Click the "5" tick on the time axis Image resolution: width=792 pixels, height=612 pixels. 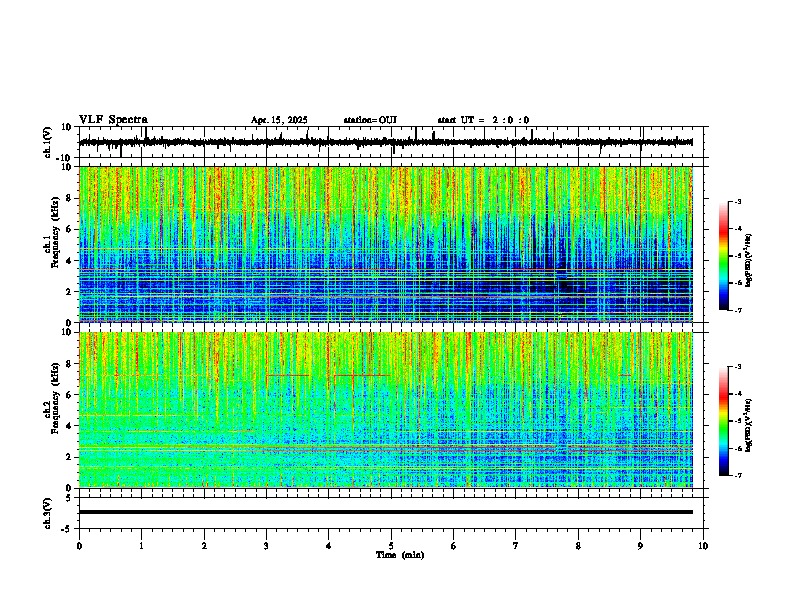point(391,546)
